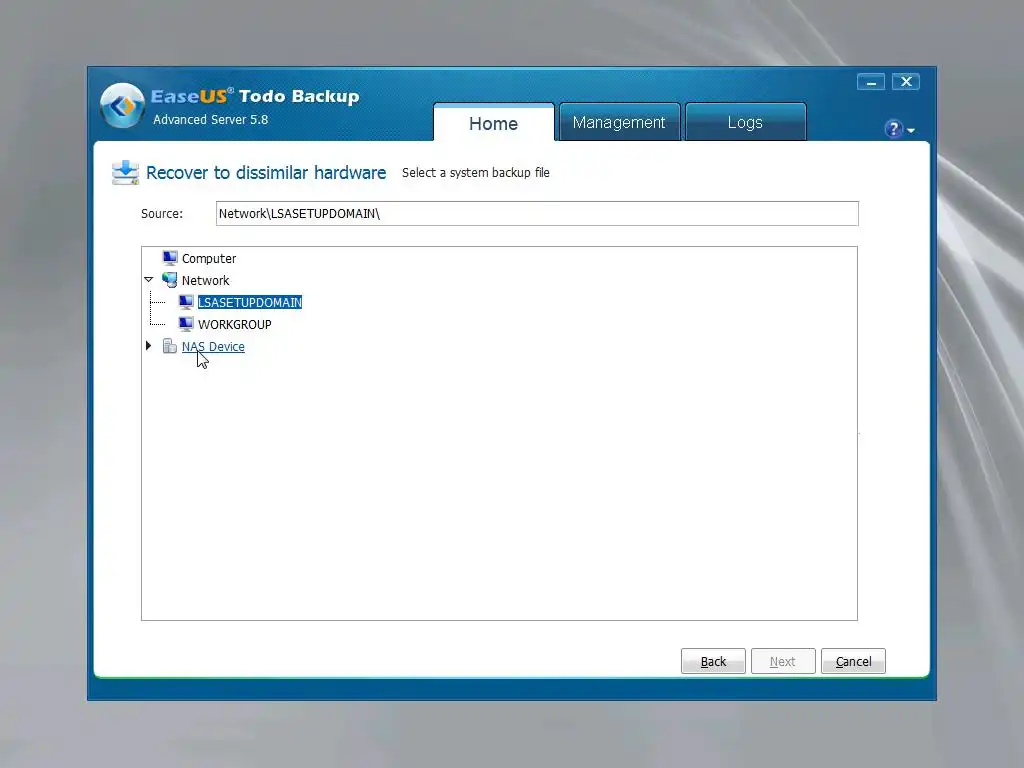Click the Source path input field
The image size is (1024, 768).
537,214
